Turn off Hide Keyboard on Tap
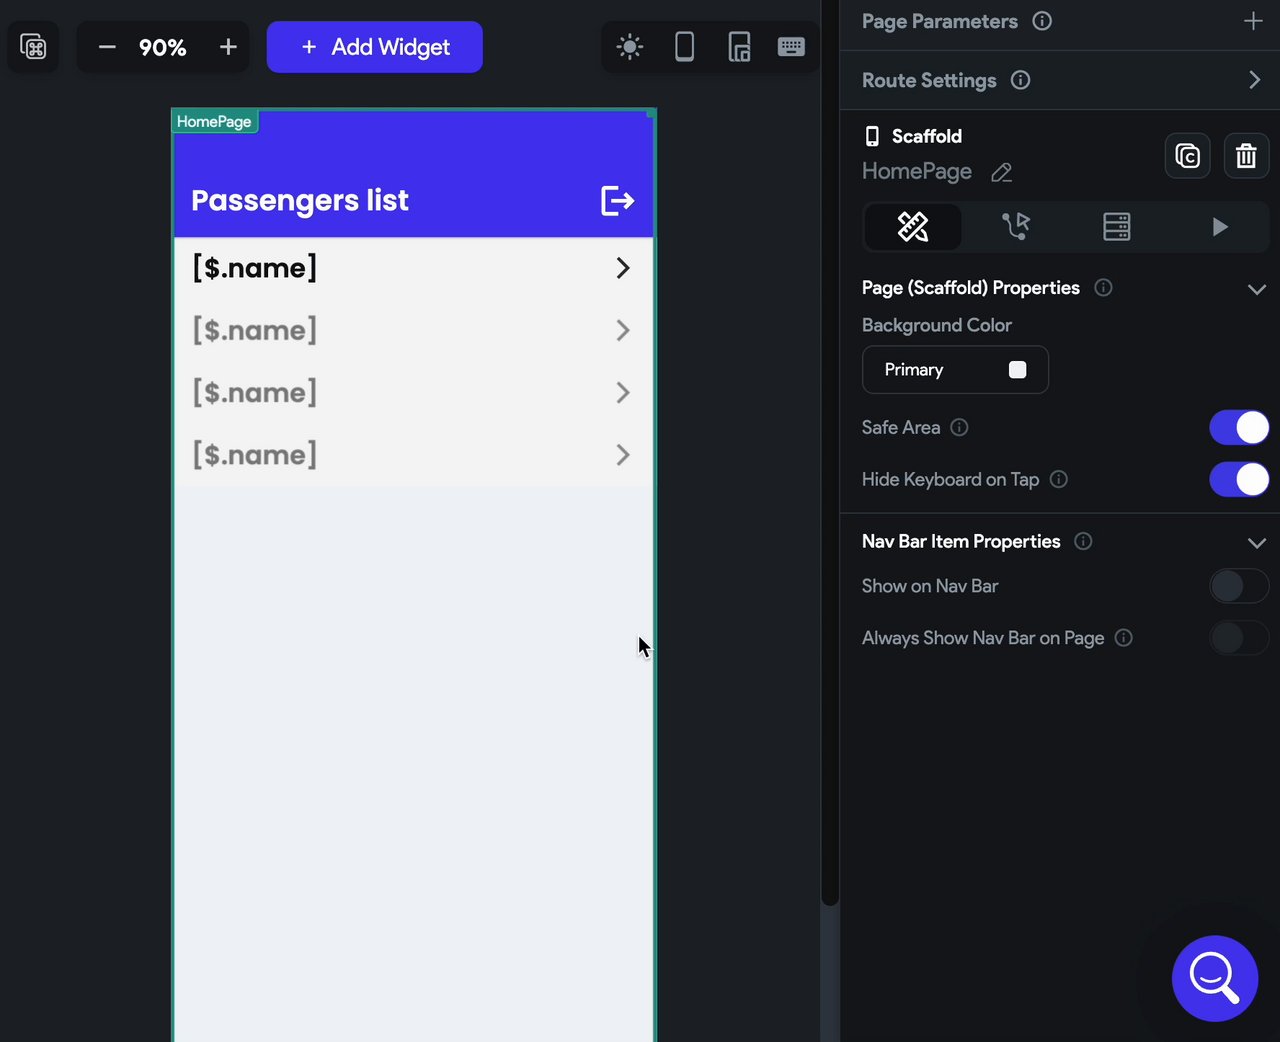This screenshot has width=1280, height=1042. click(1238, 479)
